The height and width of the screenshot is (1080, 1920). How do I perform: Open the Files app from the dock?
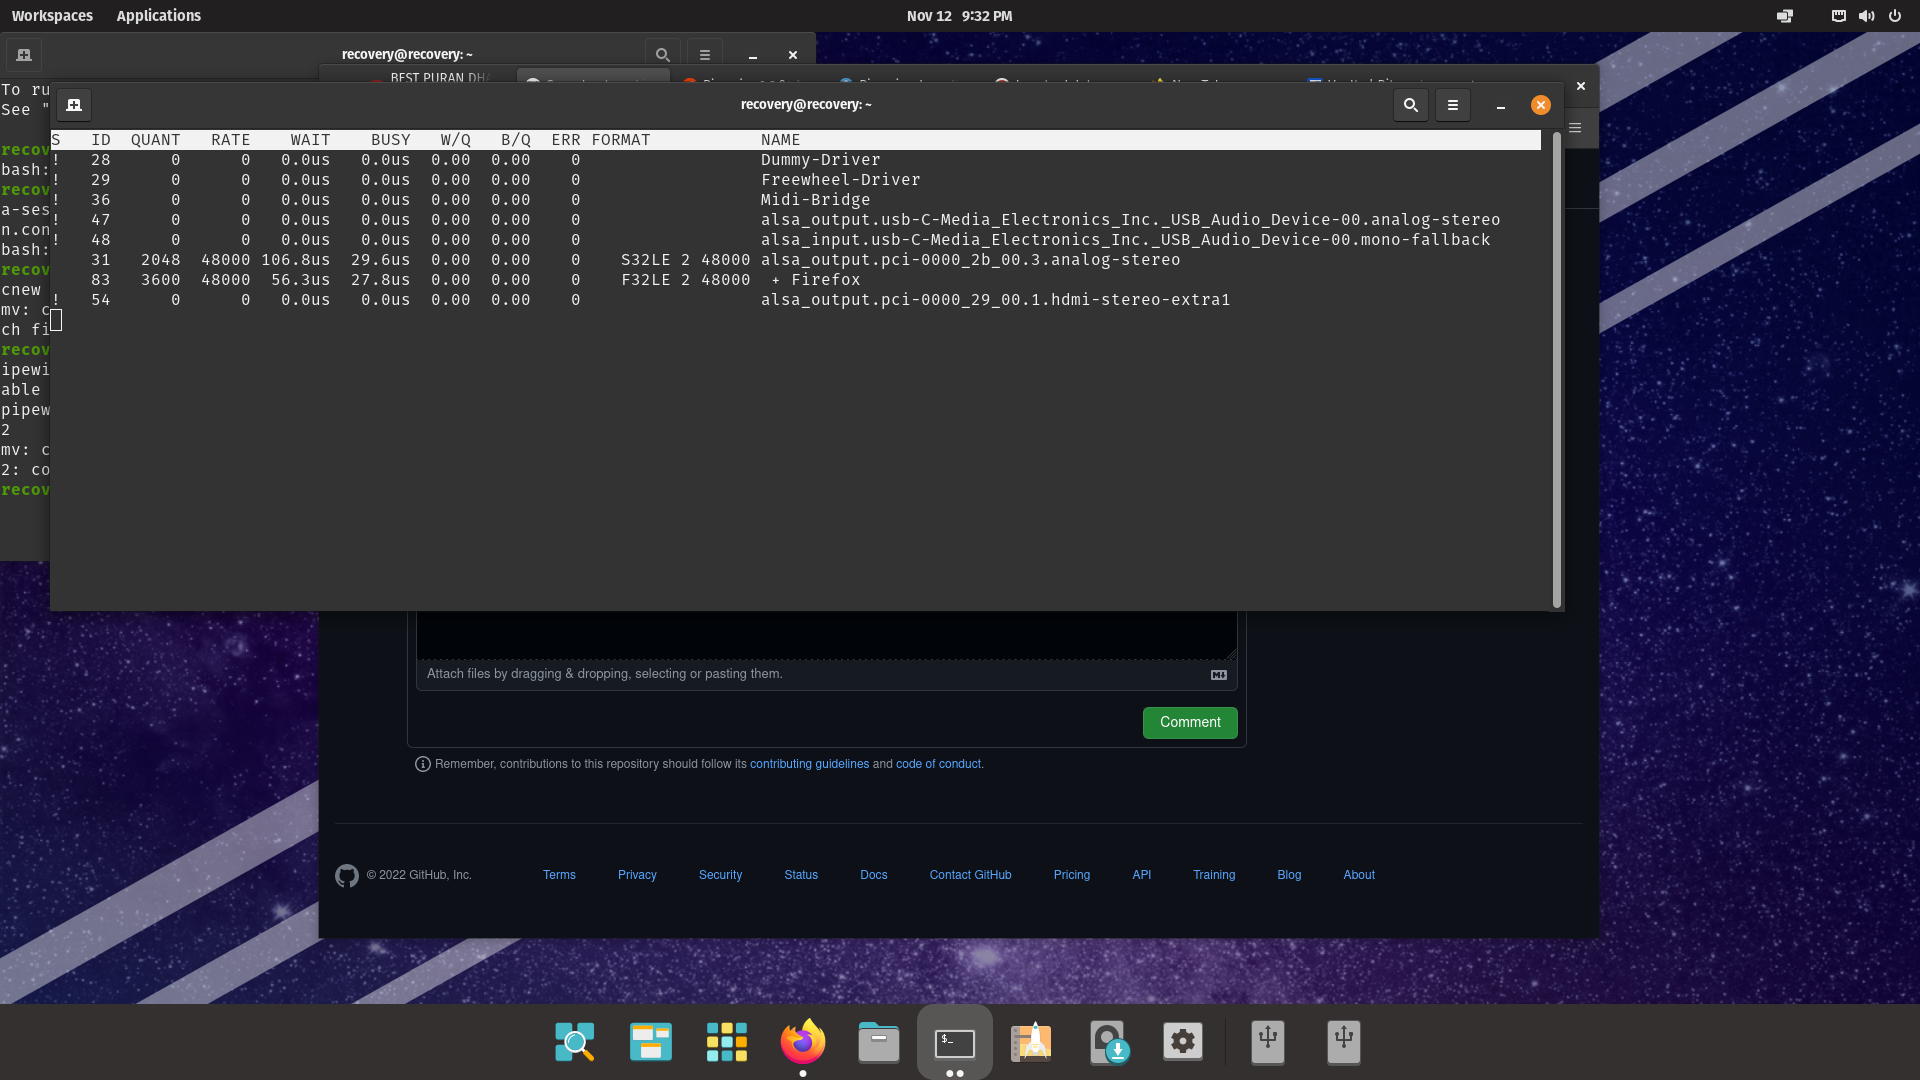tap(877, 1041)
